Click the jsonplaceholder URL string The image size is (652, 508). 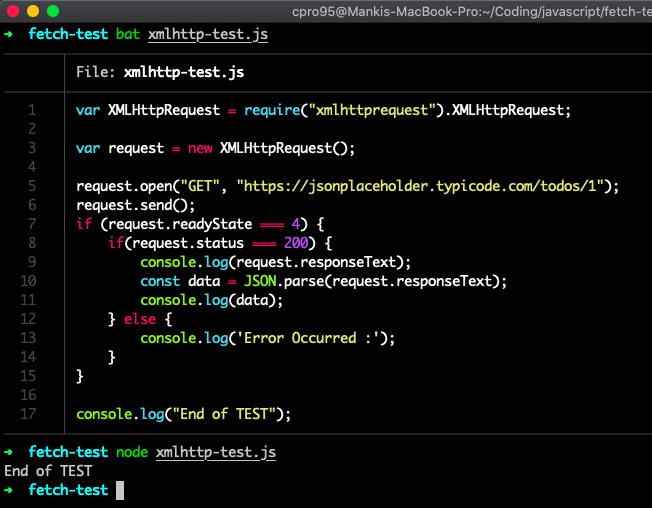(420, 186)
